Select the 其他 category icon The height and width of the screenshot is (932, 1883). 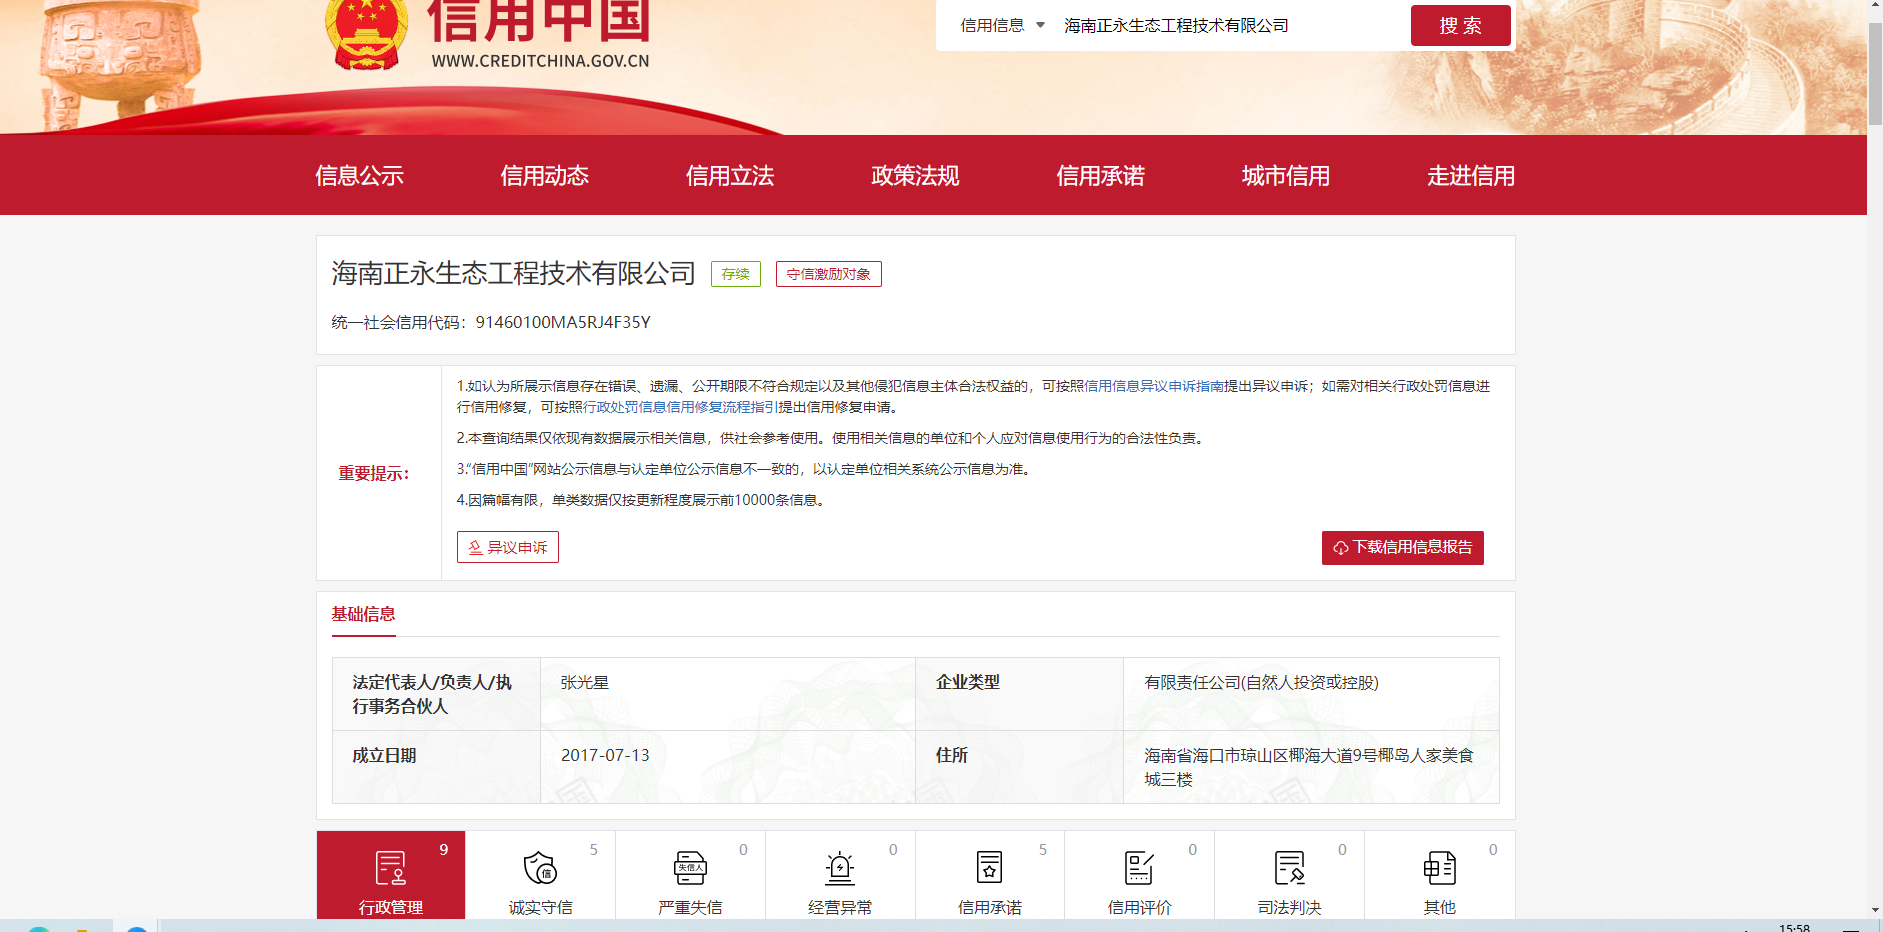(x=1439, y=868)
